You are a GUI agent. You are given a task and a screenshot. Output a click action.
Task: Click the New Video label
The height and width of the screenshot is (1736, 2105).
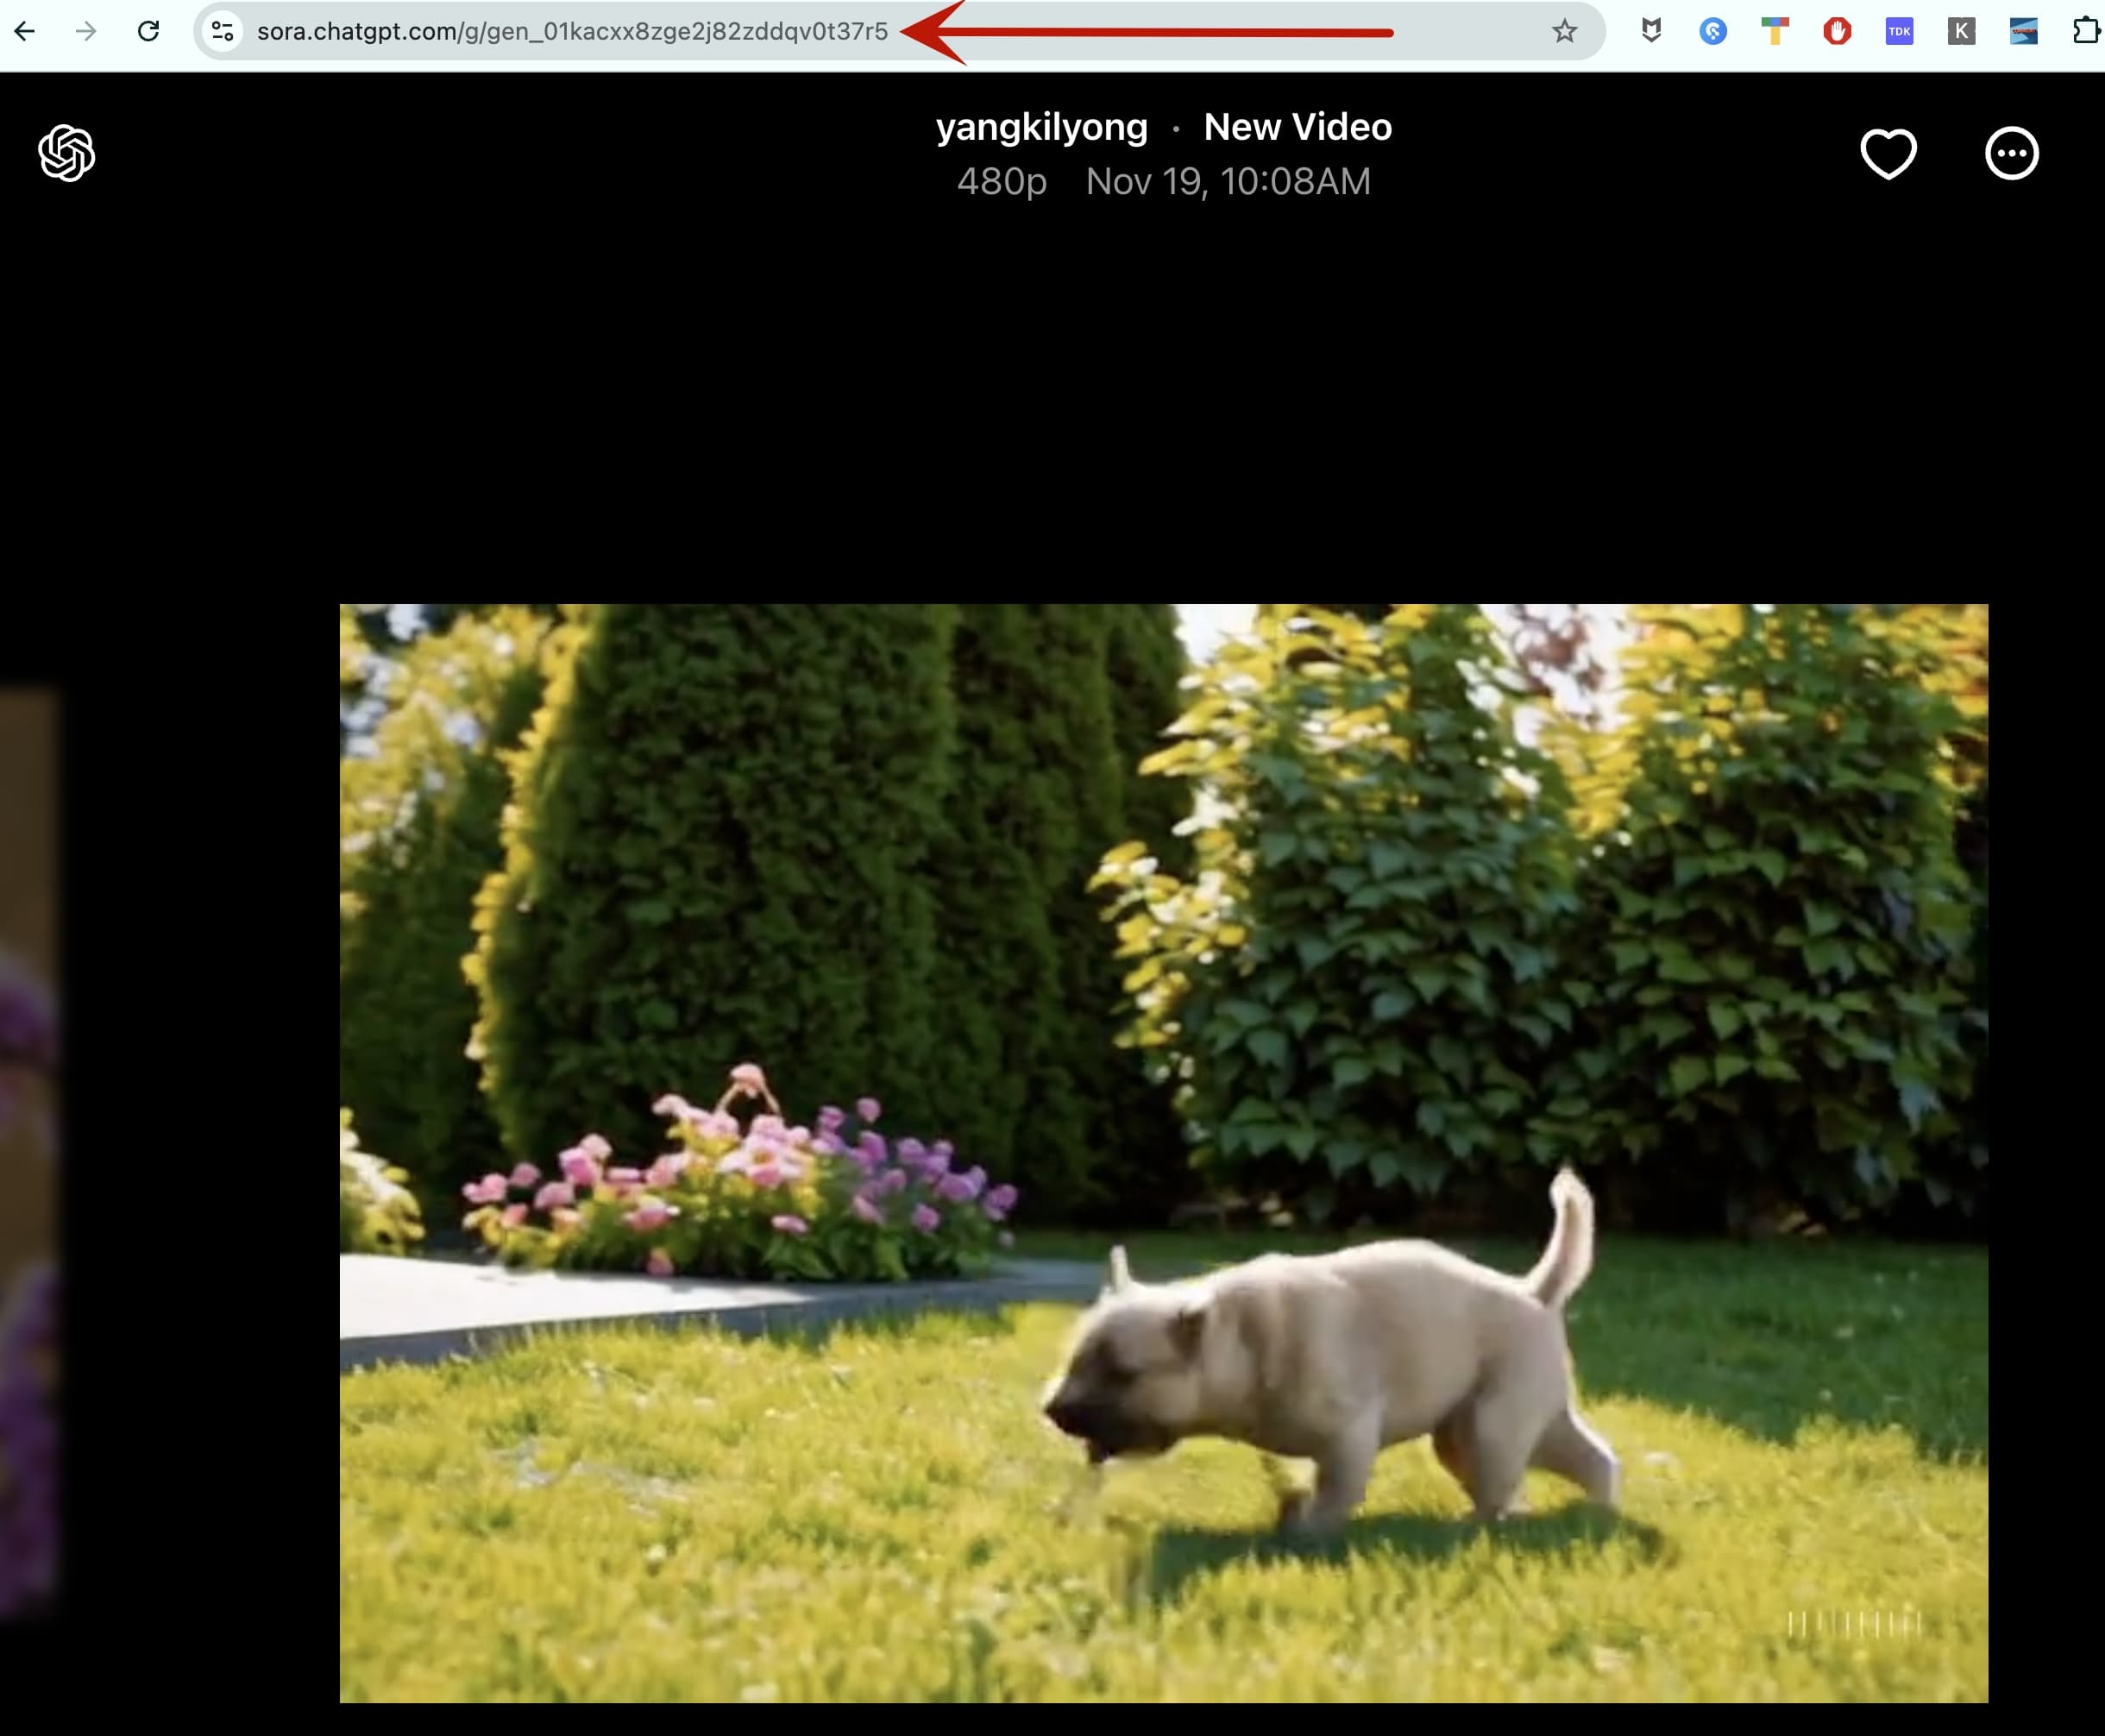[x=1297, y=126]
